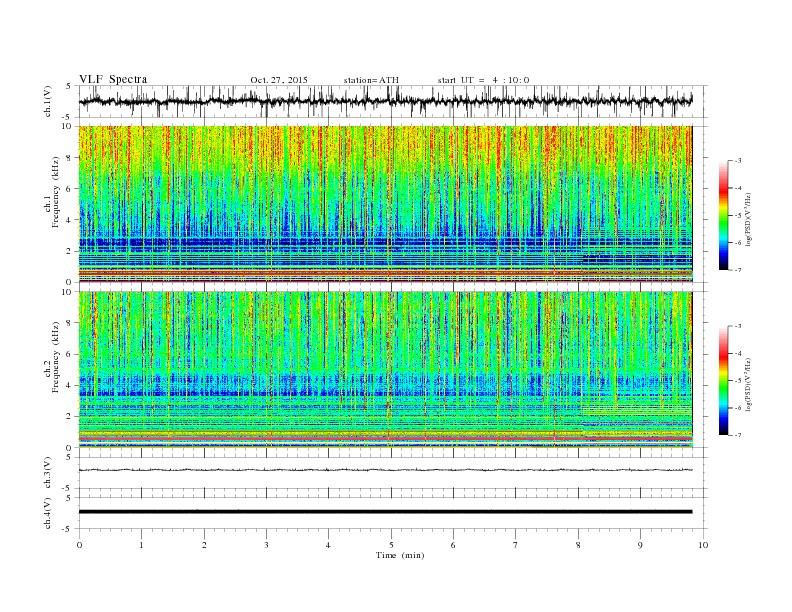
Task: Click time axis tick label "1"
Action: click(141, 545)
